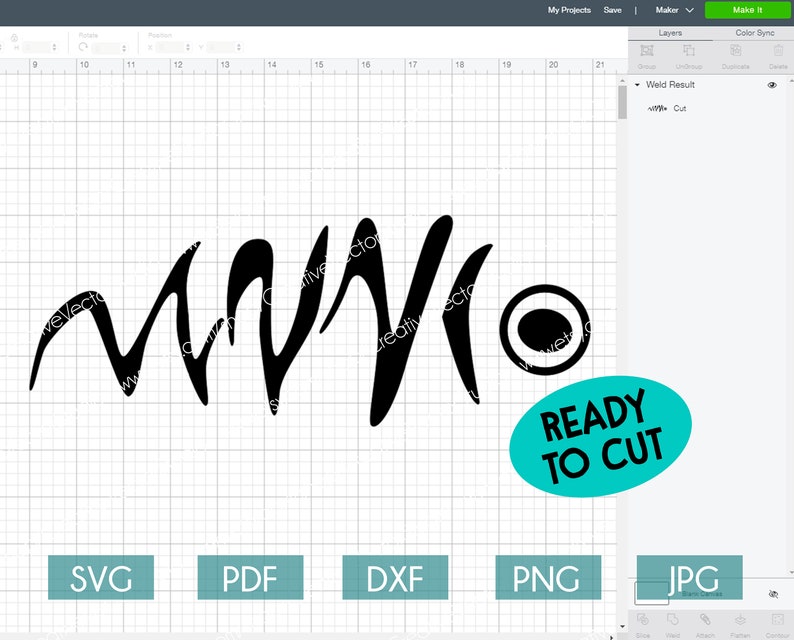Adjust the Position Y stepper arrows
The image size is (794, 640).
tap(239, 48)
